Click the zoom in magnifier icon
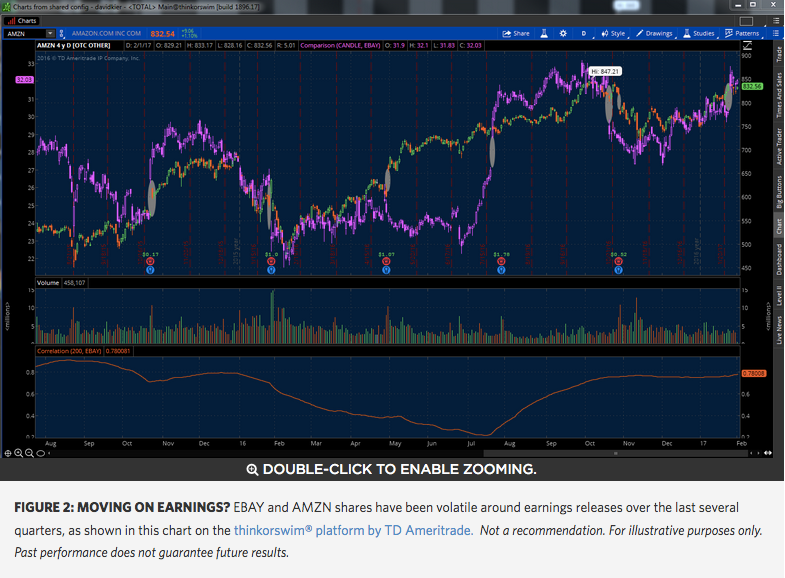Viewport: 785px width, 578px height. tap(19, 453)
